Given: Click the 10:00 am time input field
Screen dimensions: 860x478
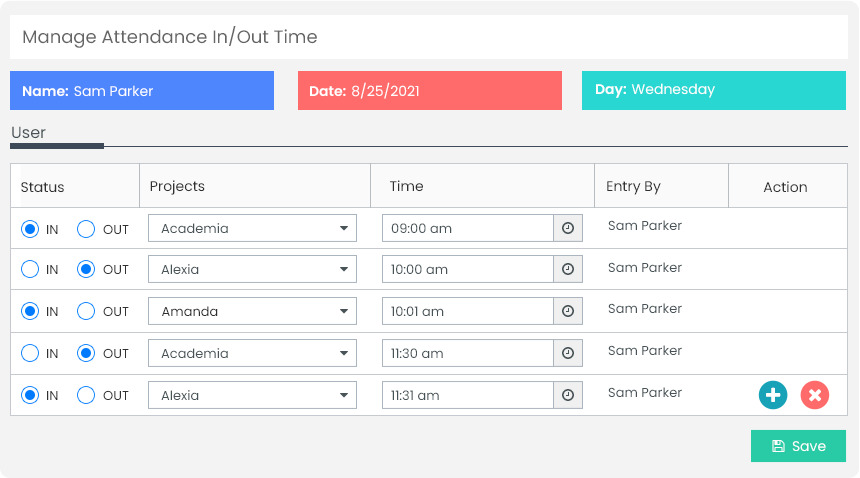Looking at the screenshot, I should (468, 270).
